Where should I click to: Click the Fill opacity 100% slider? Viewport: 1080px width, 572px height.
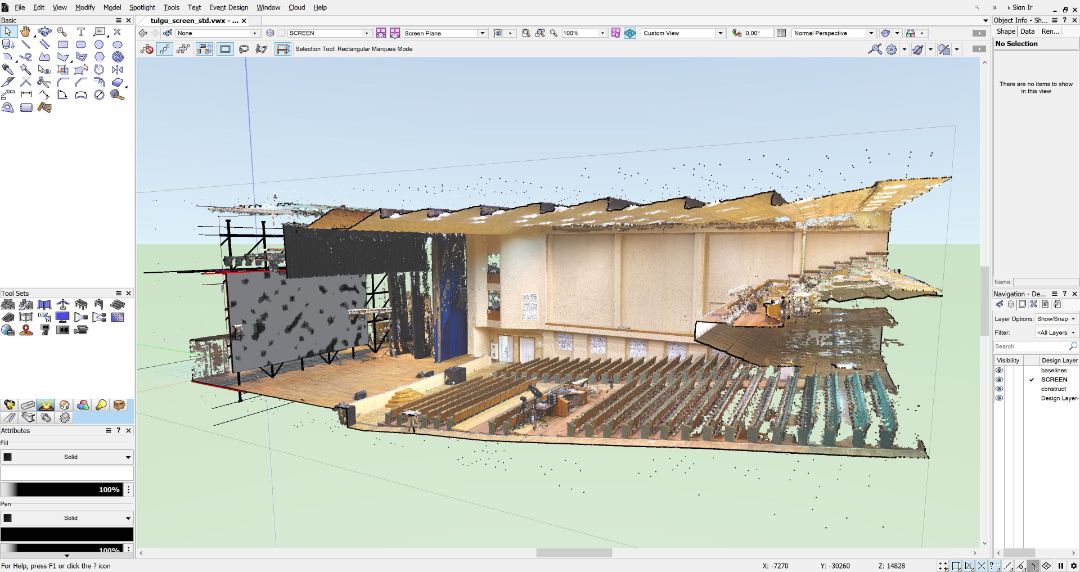(x=66, y=490)
